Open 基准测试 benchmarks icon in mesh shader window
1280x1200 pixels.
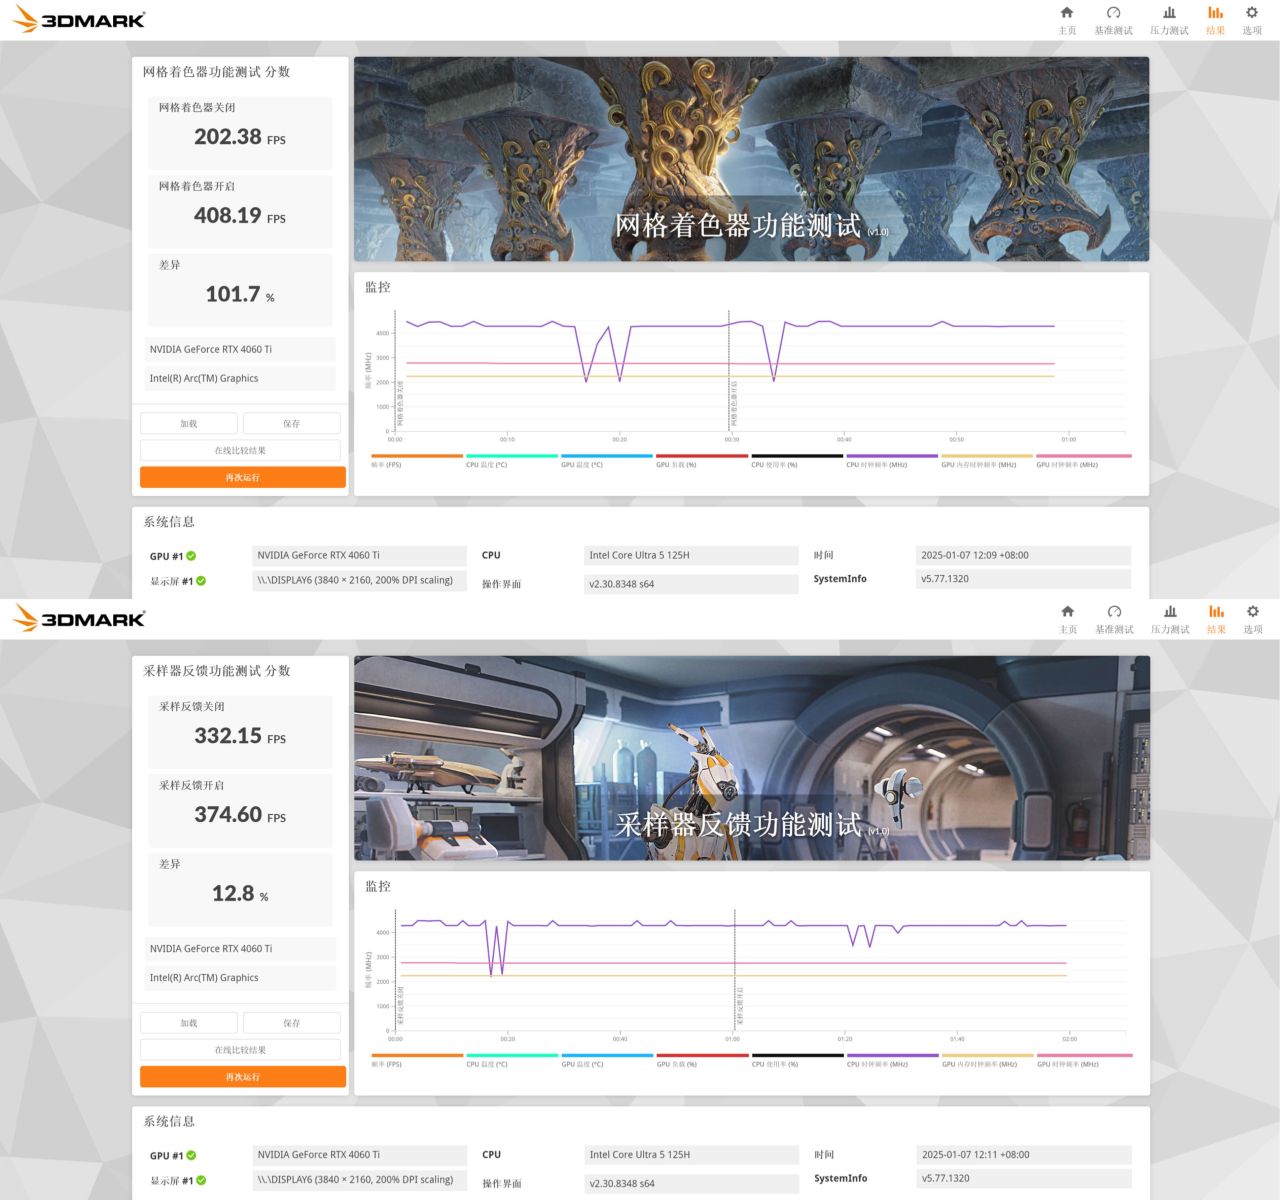(x=1113, y=20)
